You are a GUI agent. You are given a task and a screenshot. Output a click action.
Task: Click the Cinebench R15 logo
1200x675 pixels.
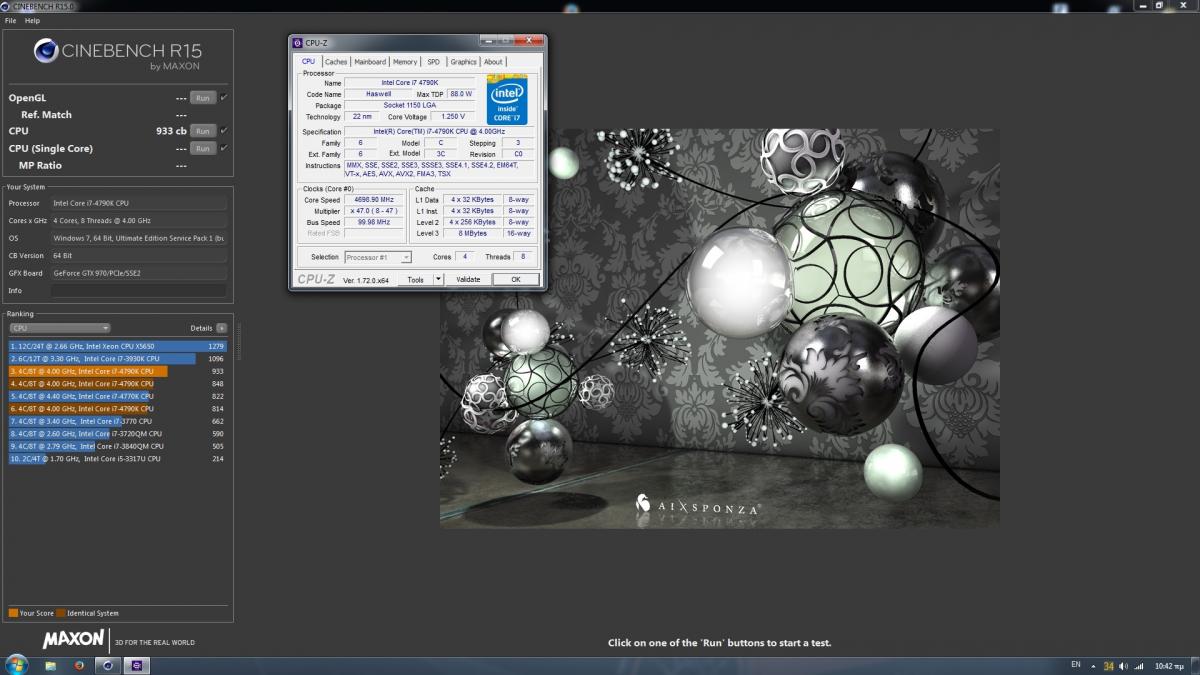pos(116,54)
